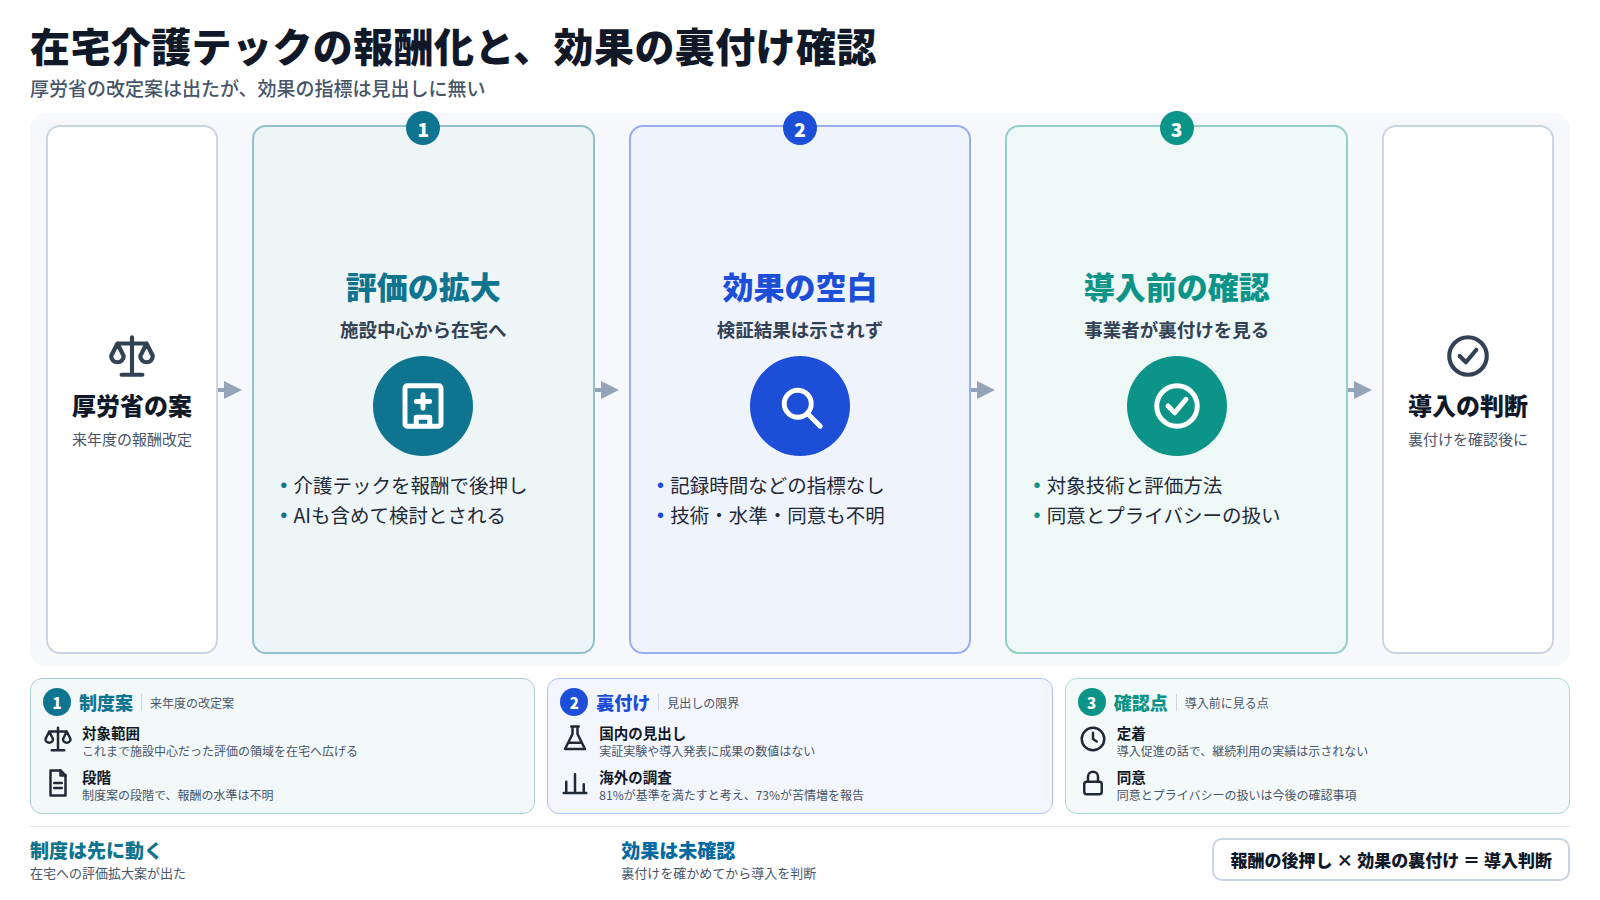Click the 効果の空白 heading

click(800, 288)
